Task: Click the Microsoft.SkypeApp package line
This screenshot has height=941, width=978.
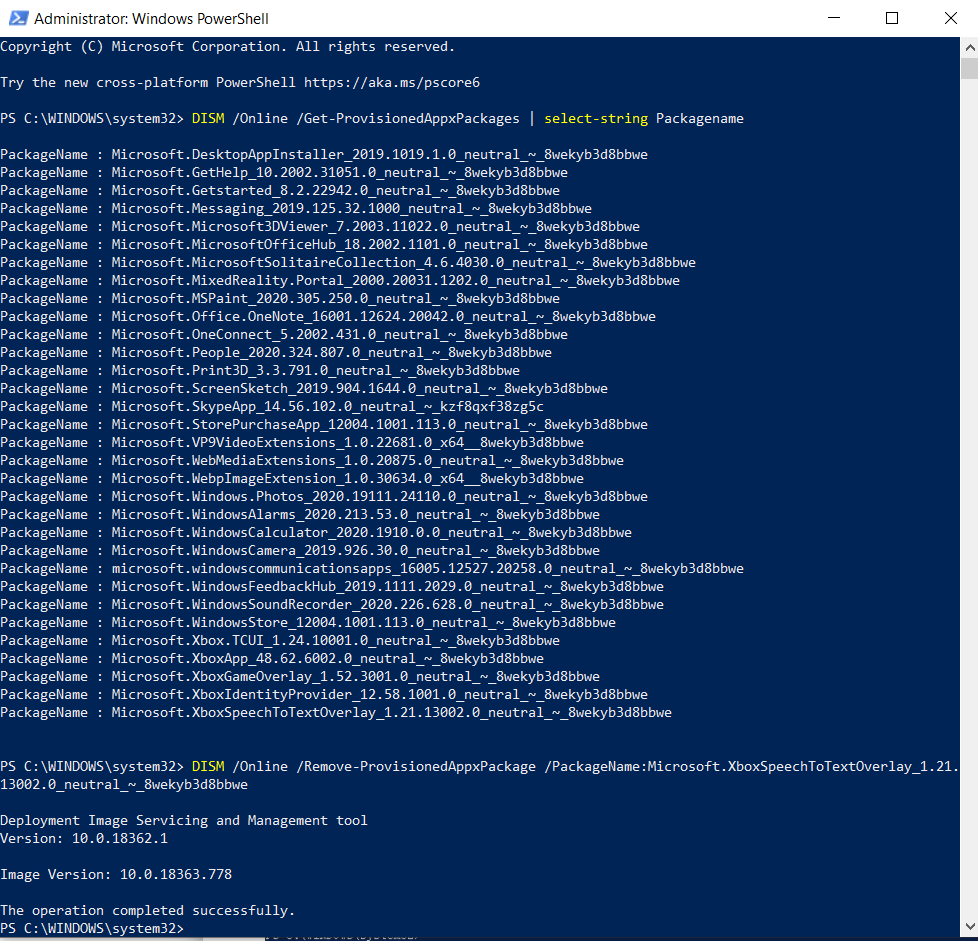Action: click(272, 406)
